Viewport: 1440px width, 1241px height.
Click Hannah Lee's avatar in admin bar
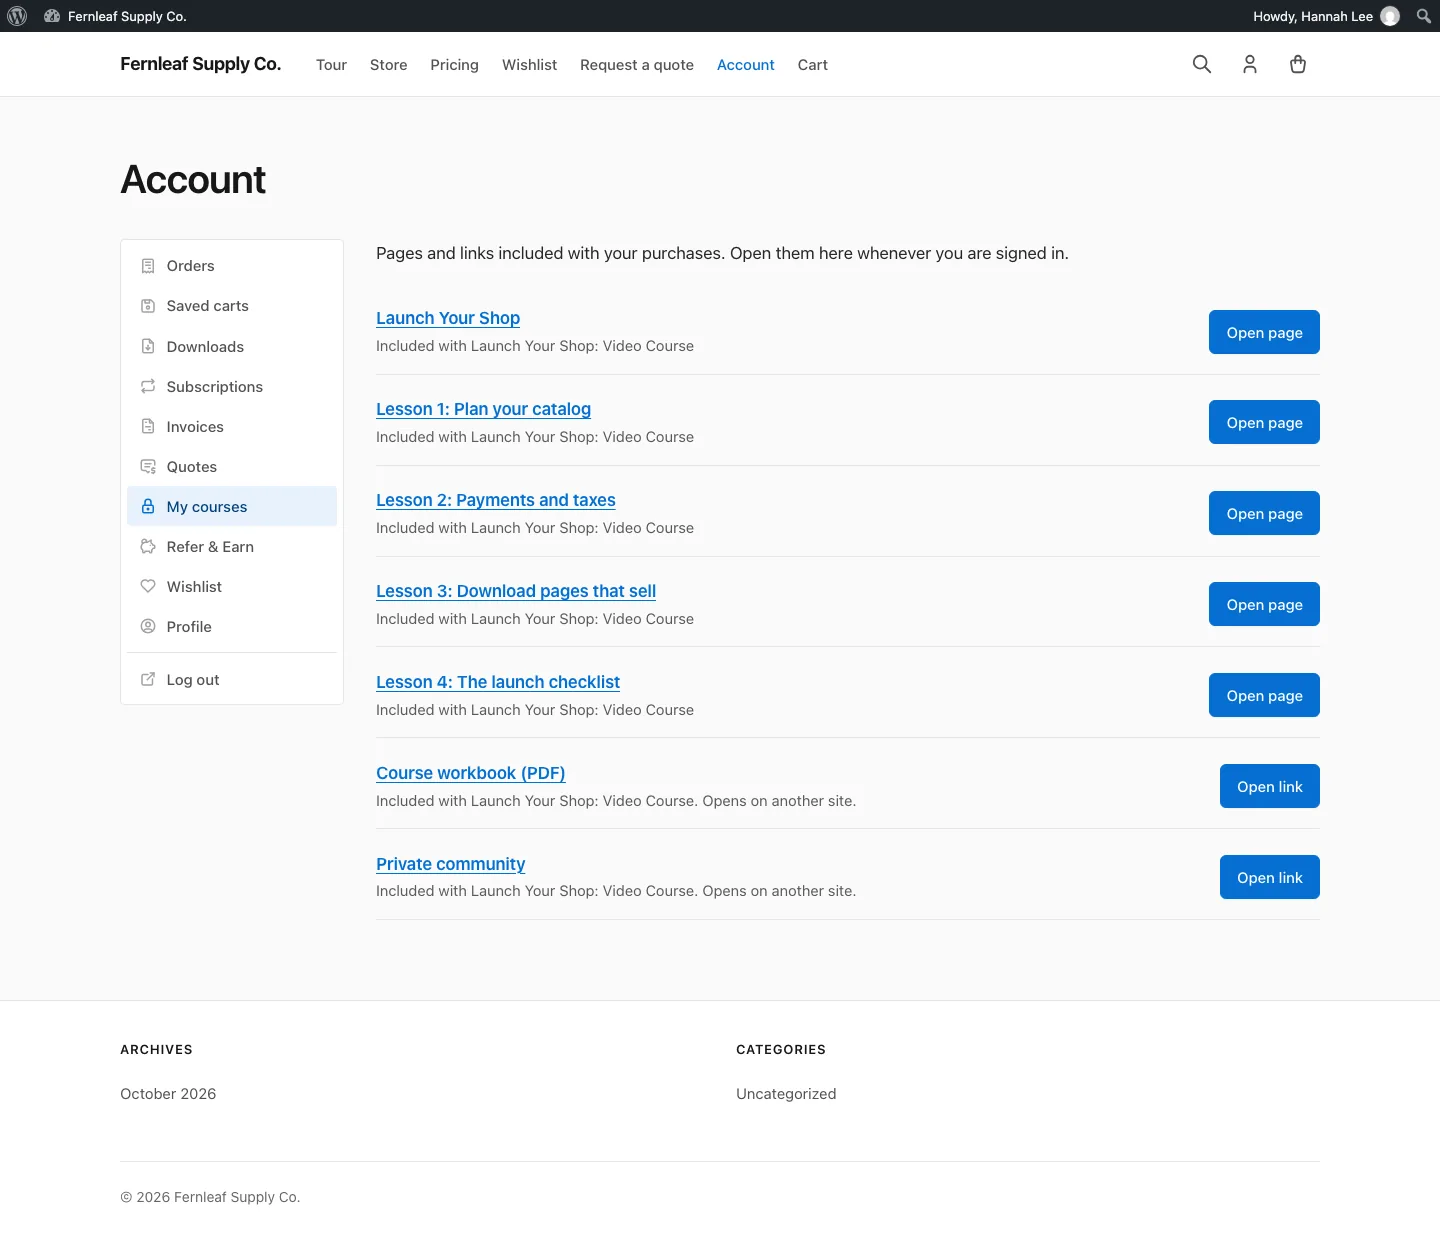(1390, 16)
